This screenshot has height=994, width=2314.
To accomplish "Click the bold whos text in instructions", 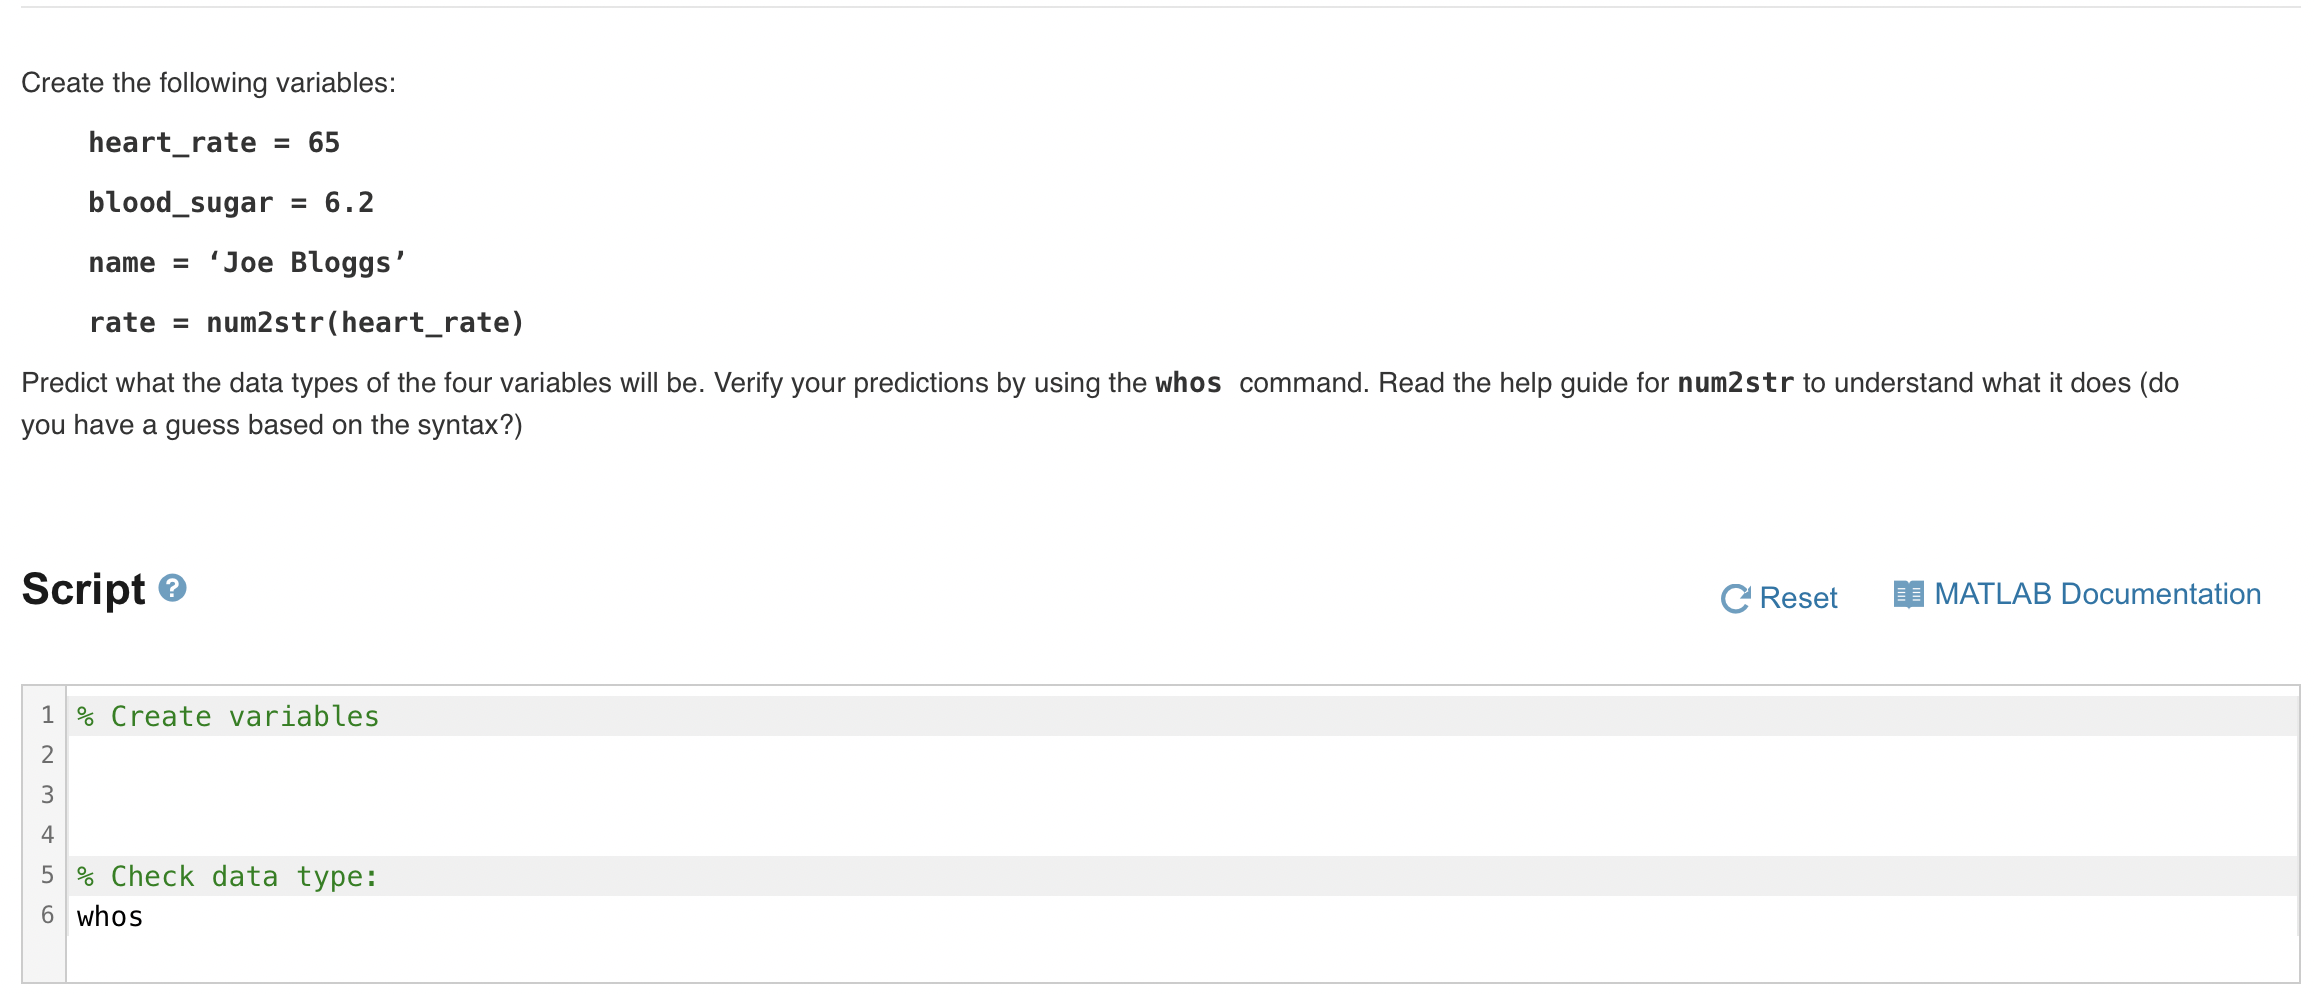I will [x=1187, y=383].
